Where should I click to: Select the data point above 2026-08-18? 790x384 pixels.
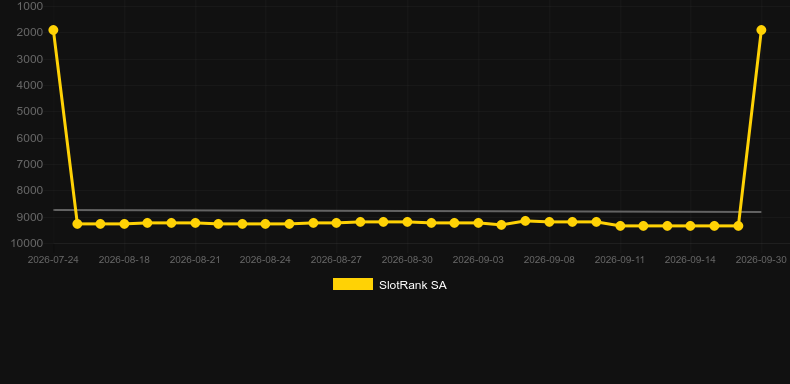124,224
